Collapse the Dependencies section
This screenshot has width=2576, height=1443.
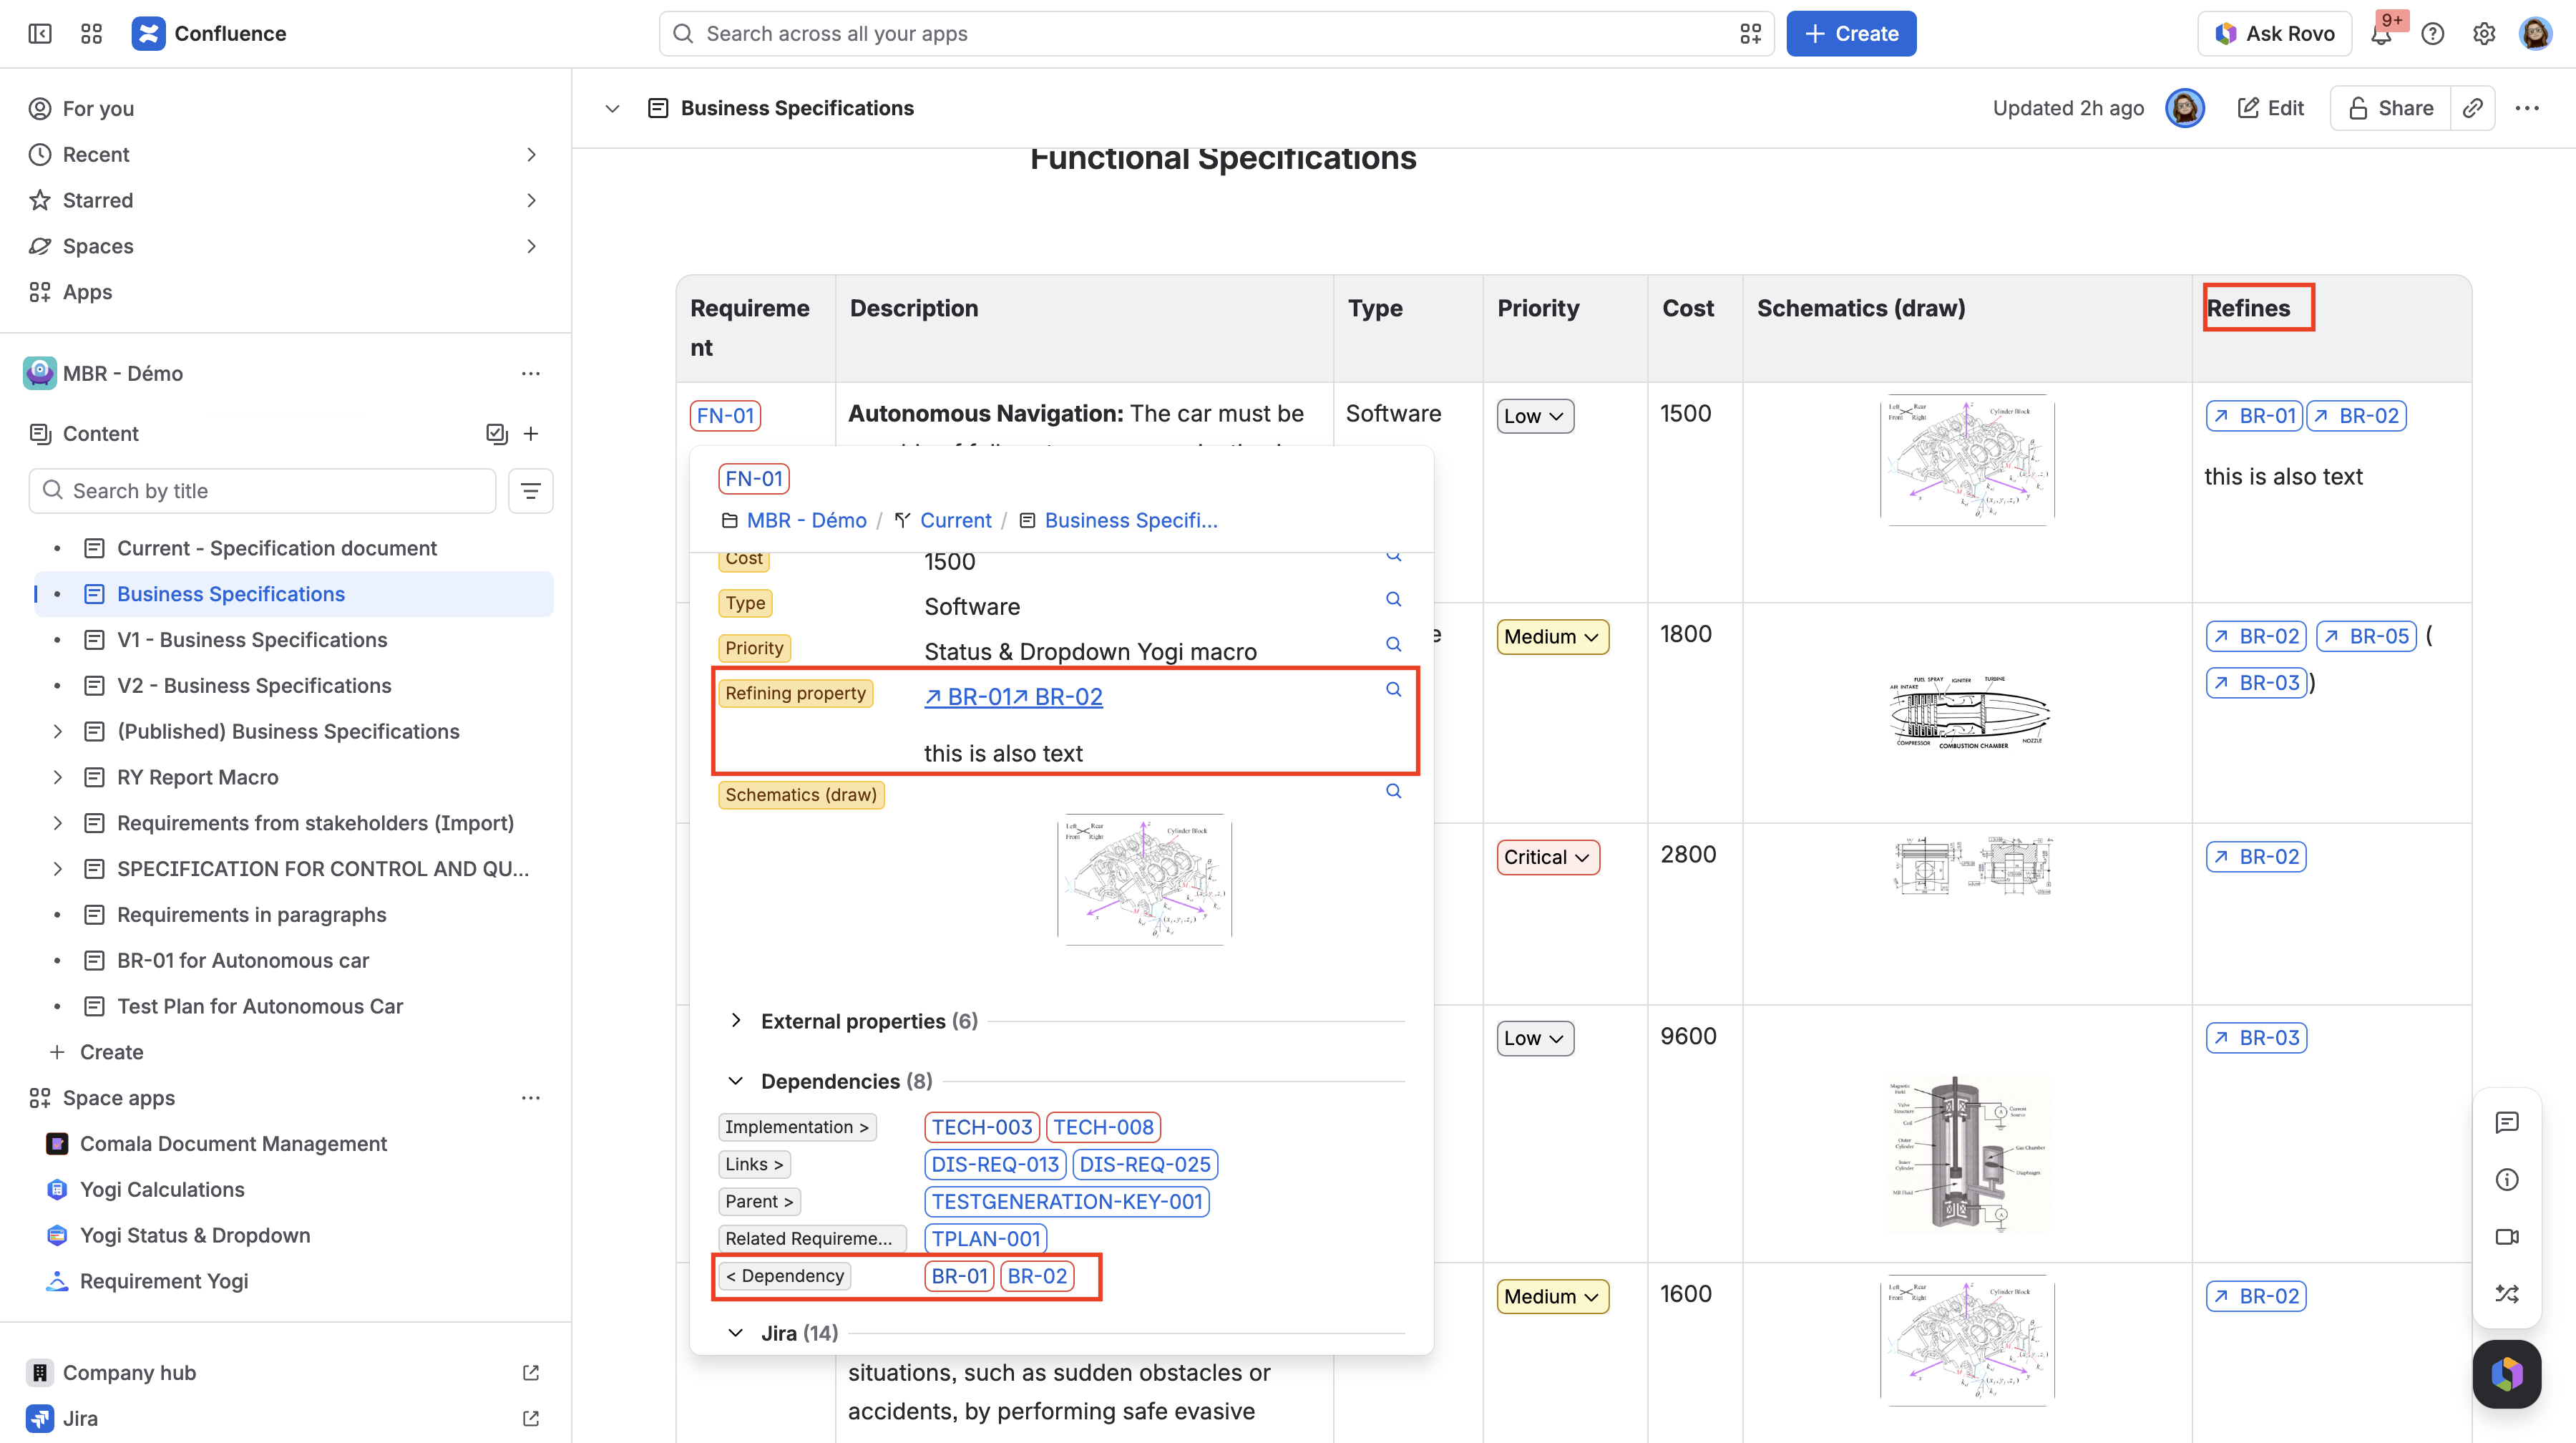pyautogui.click(x=736, y=1081)
